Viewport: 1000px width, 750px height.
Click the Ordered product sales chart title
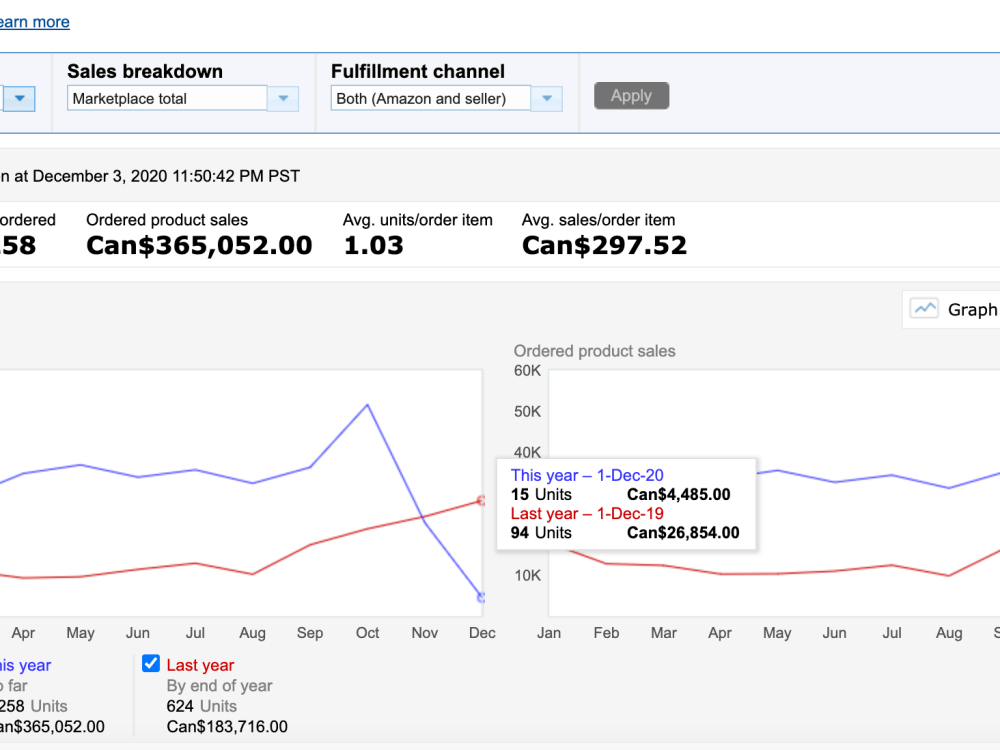pos(594,351)
